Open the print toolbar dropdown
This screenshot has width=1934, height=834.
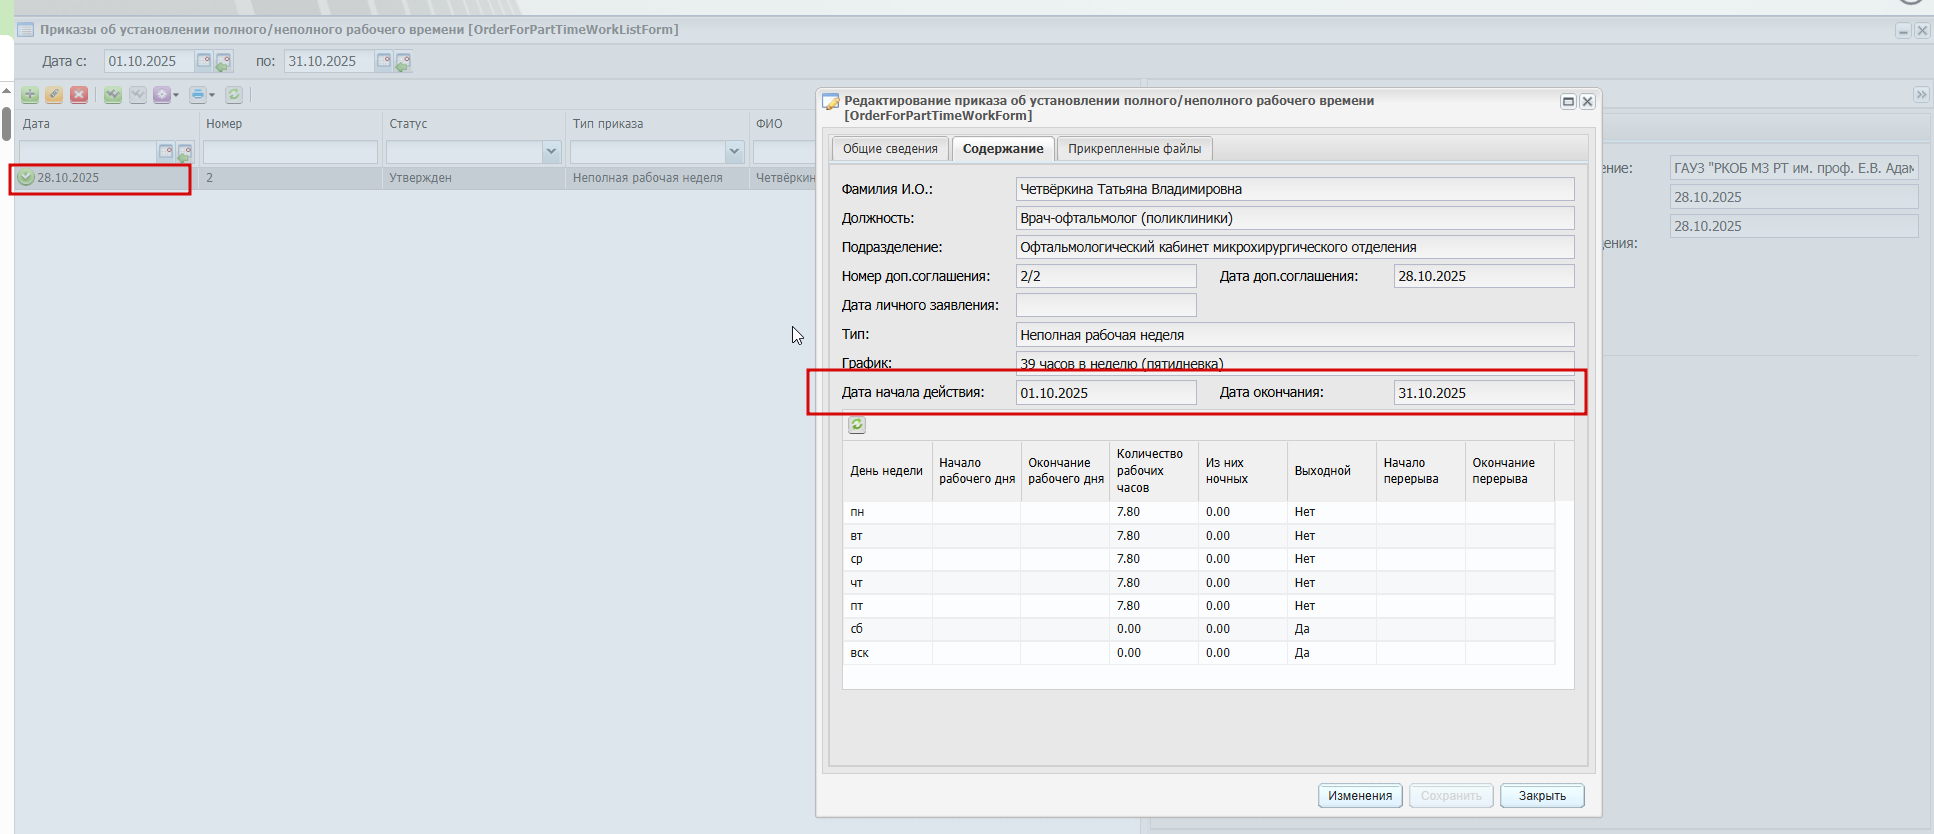pyautogui.click(x=202, y=95)
